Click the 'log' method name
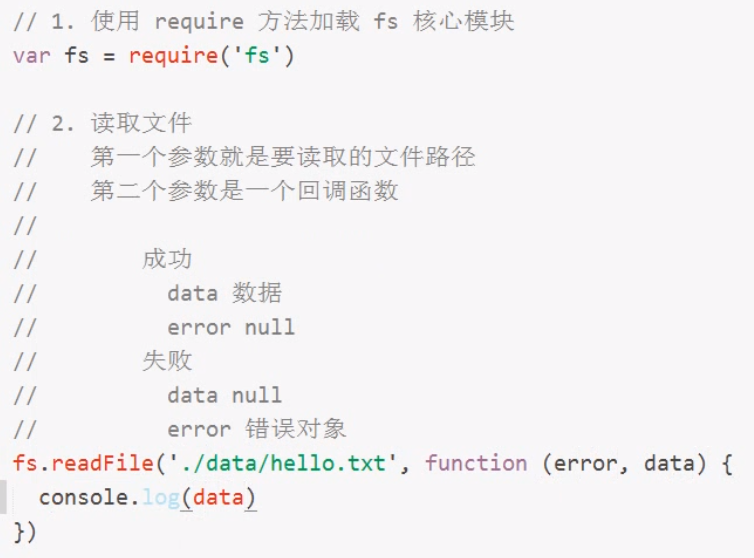754x558 pixels. [x=160, y=497]
